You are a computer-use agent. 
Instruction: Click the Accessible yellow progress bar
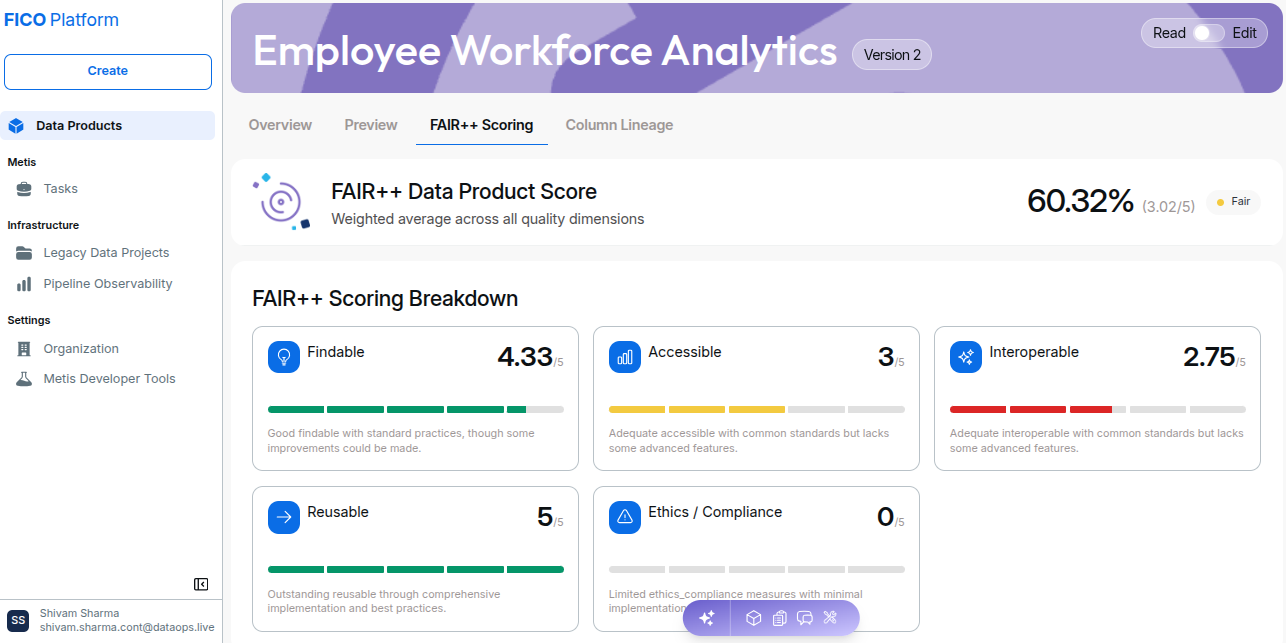(x=757, y=409)
